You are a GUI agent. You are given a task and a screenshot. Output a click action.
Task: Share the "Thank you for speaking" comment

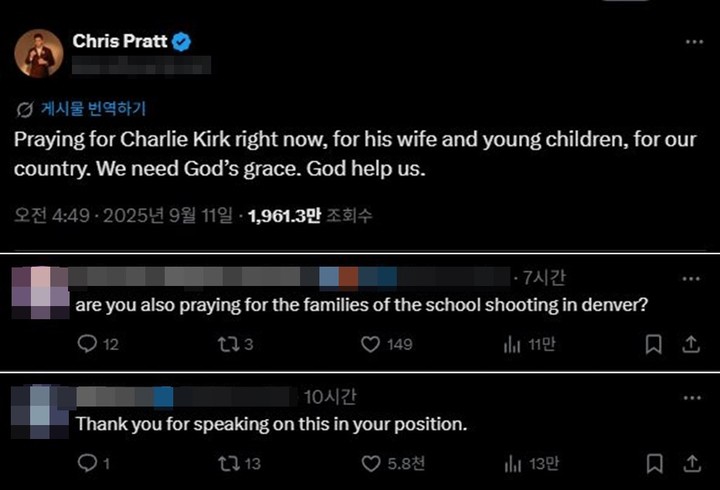point(690,462)
